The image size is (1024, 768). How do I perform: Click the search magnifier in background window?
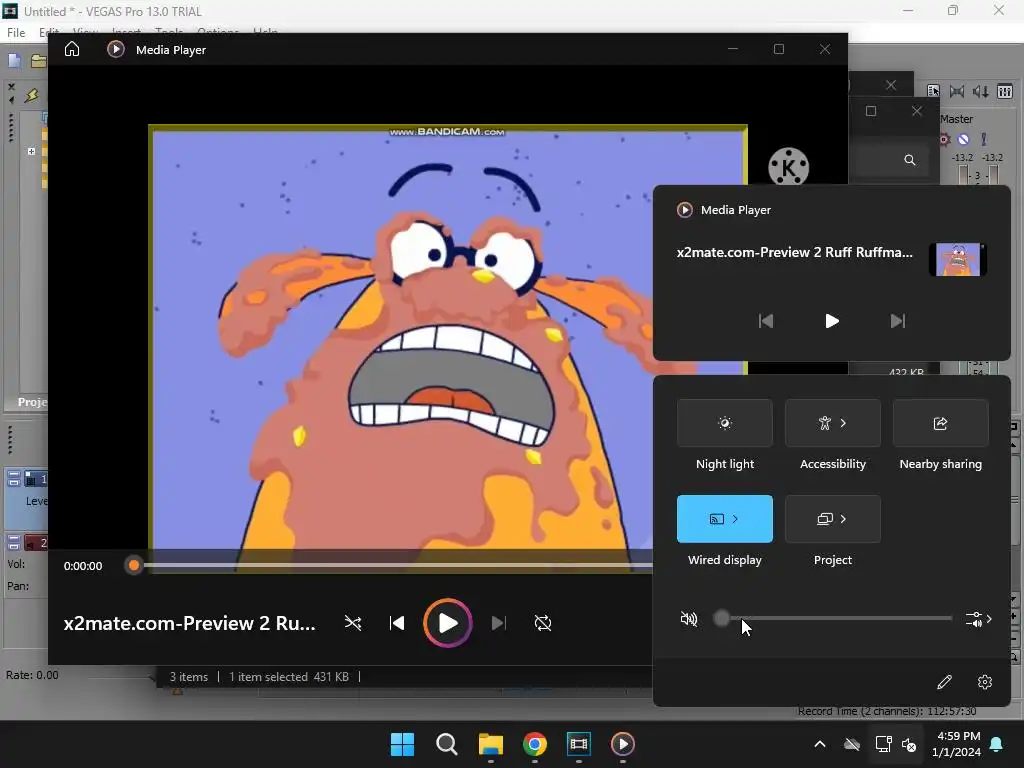click(910, 160)
